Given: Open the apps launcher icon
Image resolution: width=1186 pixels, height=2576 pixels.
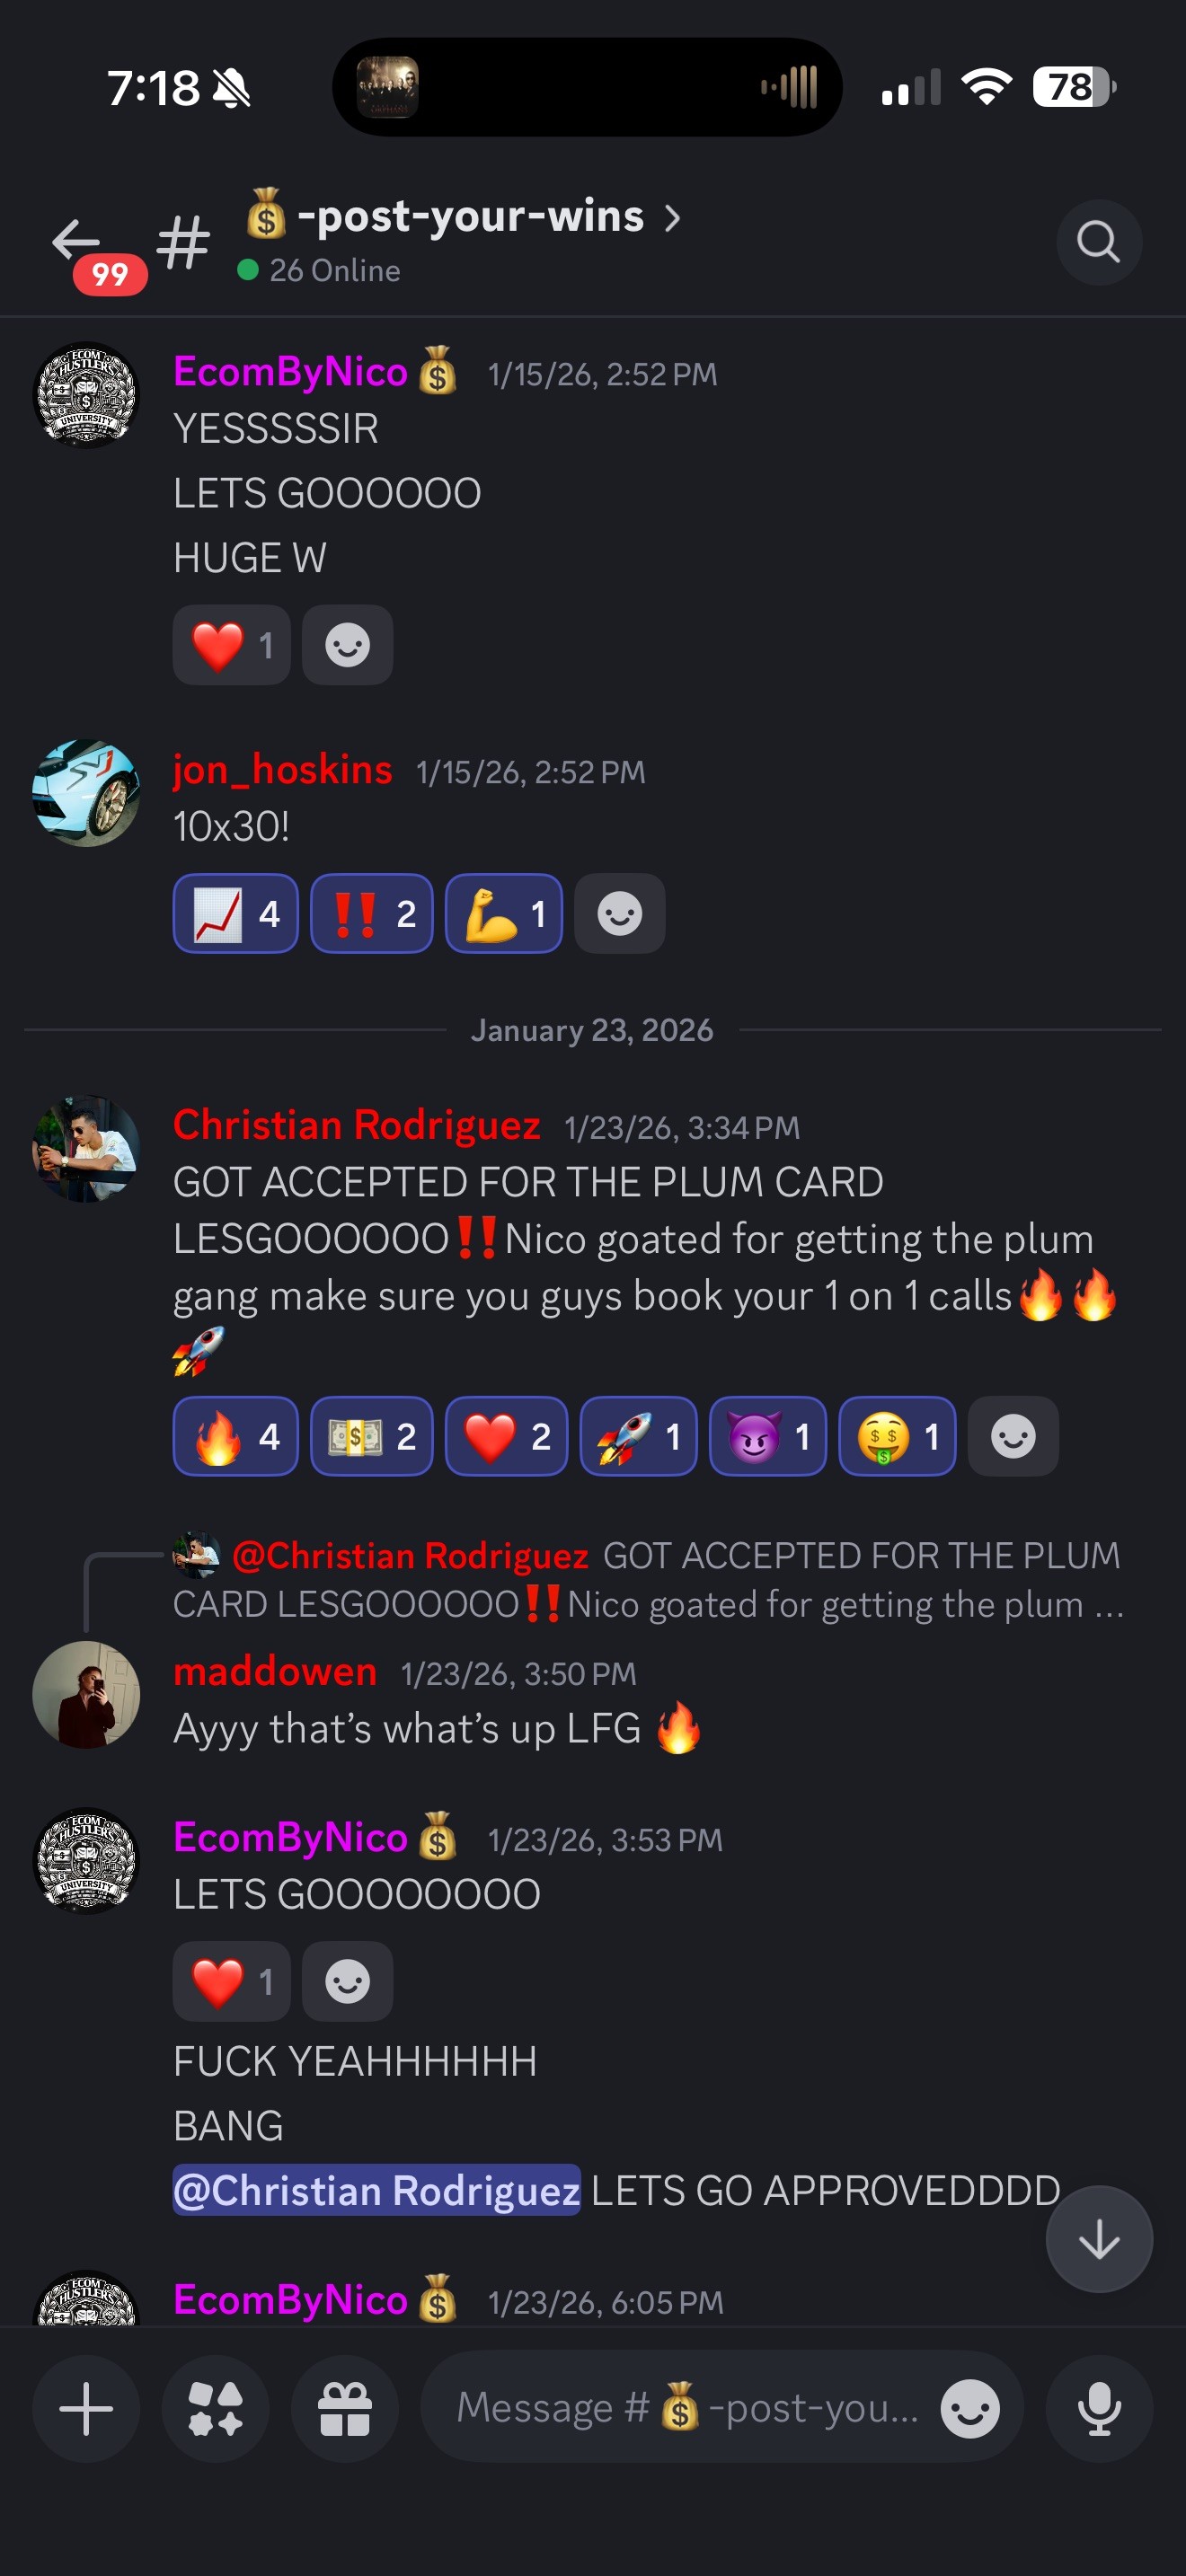Looking at the screenshot, I should pyautogui.click(x=215, y=2408).
